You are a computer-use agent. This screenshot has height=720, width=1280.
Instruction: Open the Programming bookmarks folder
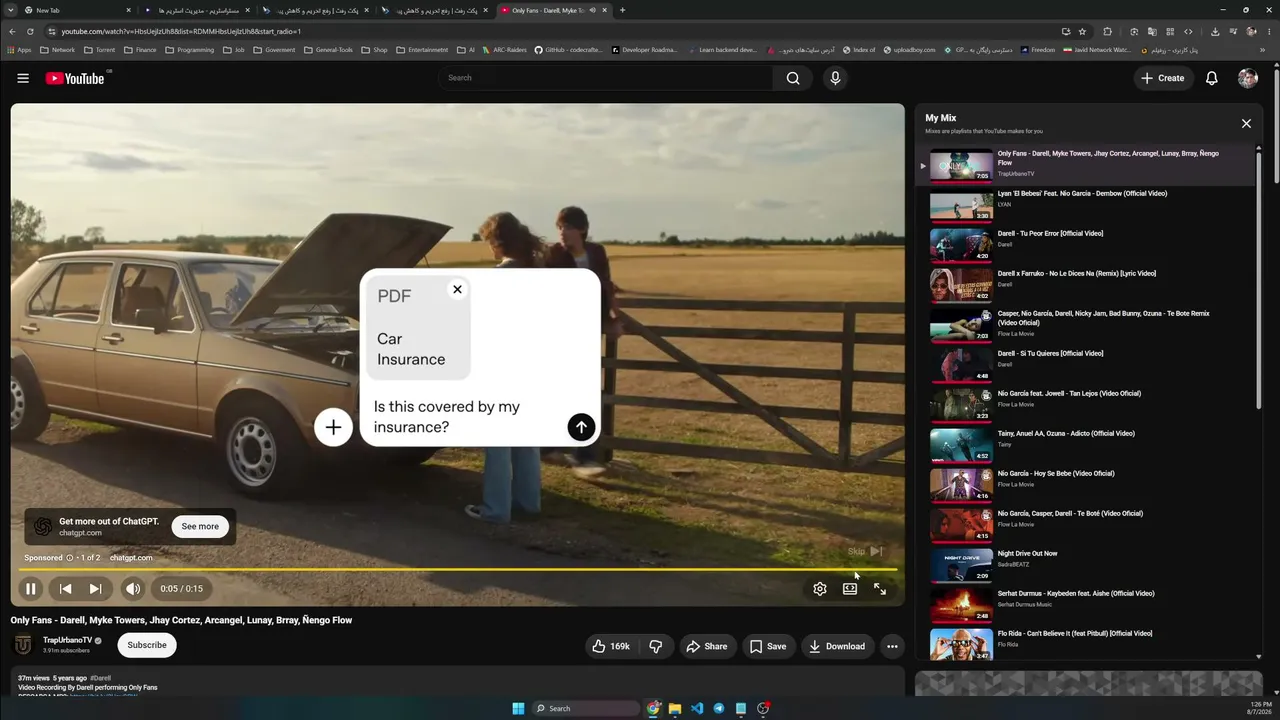pos(189,50)
